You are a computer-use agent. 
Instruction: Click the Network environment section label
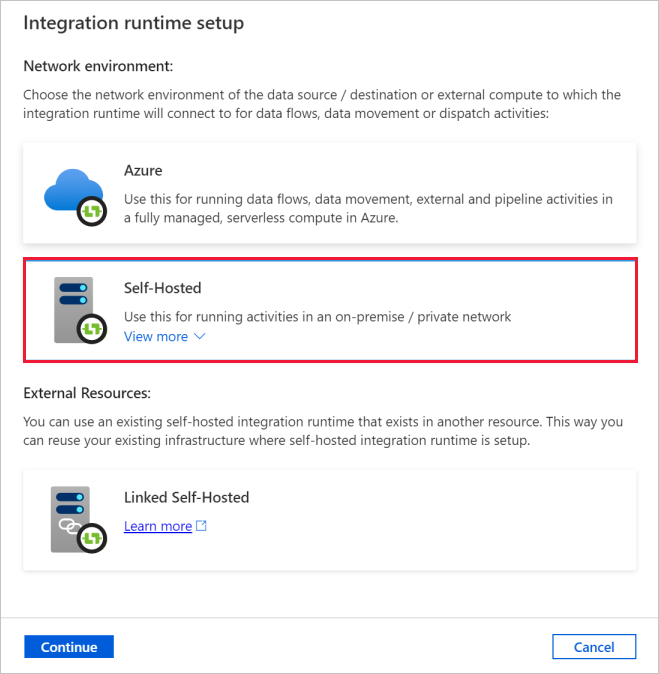pos(99,66)
